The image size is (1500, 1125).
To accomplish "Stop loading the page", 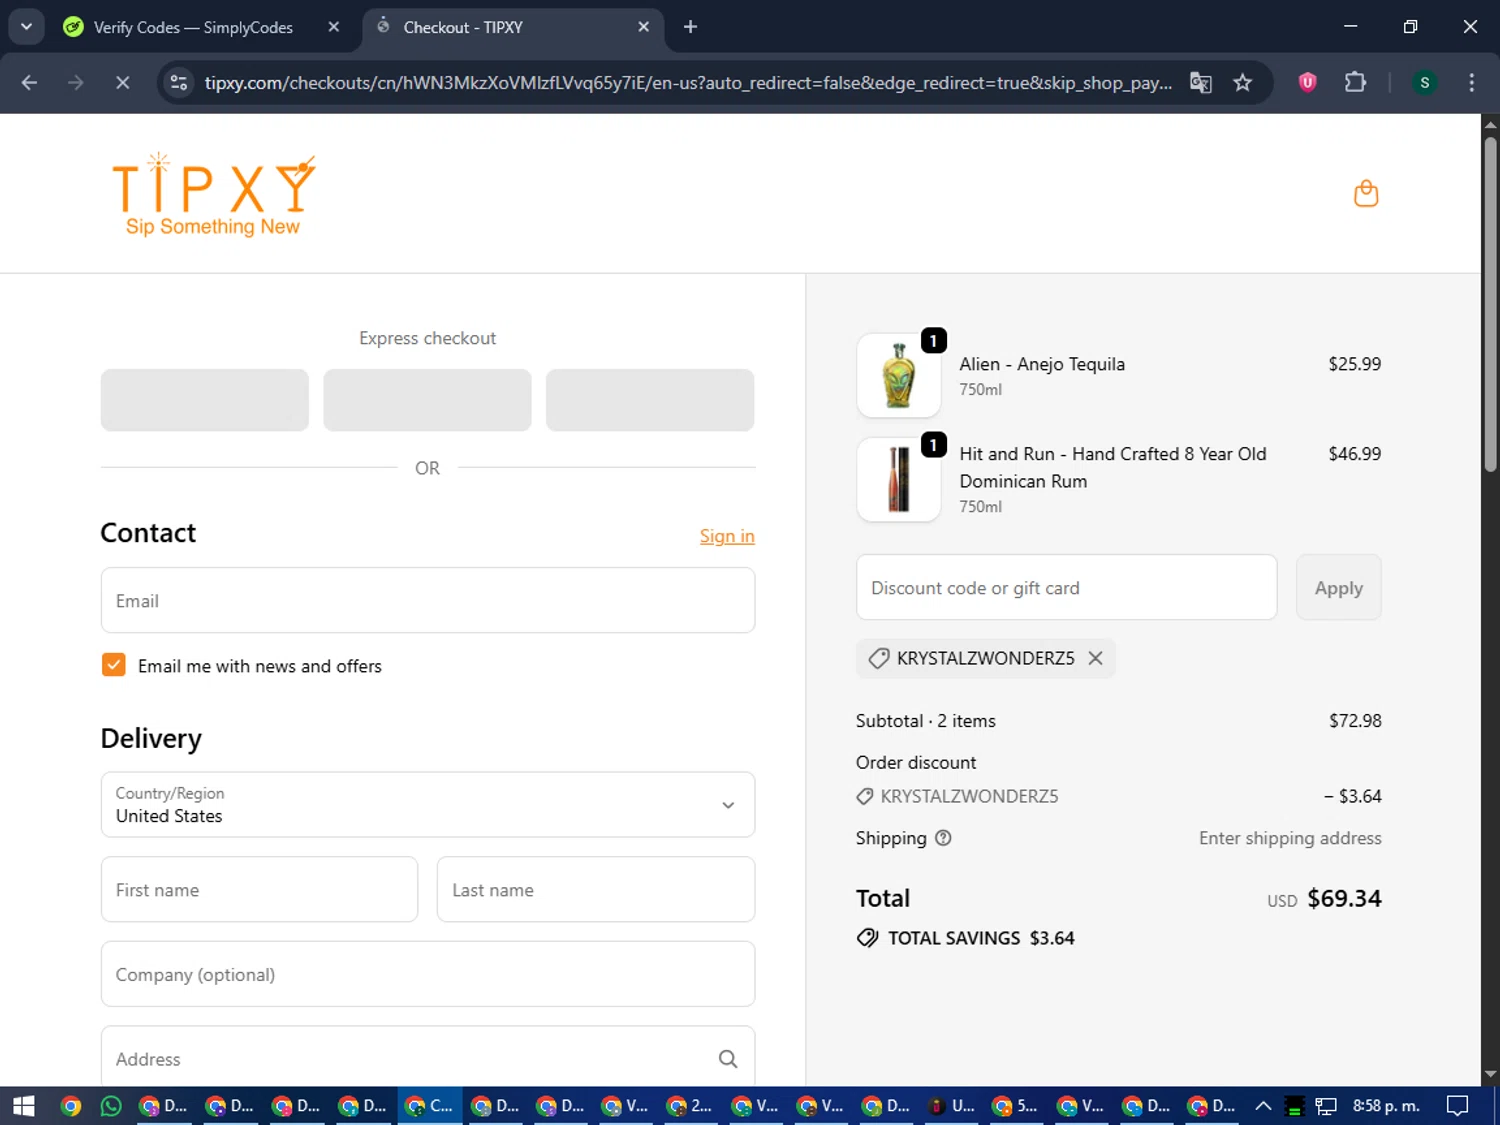I will [x=122, y=82].
